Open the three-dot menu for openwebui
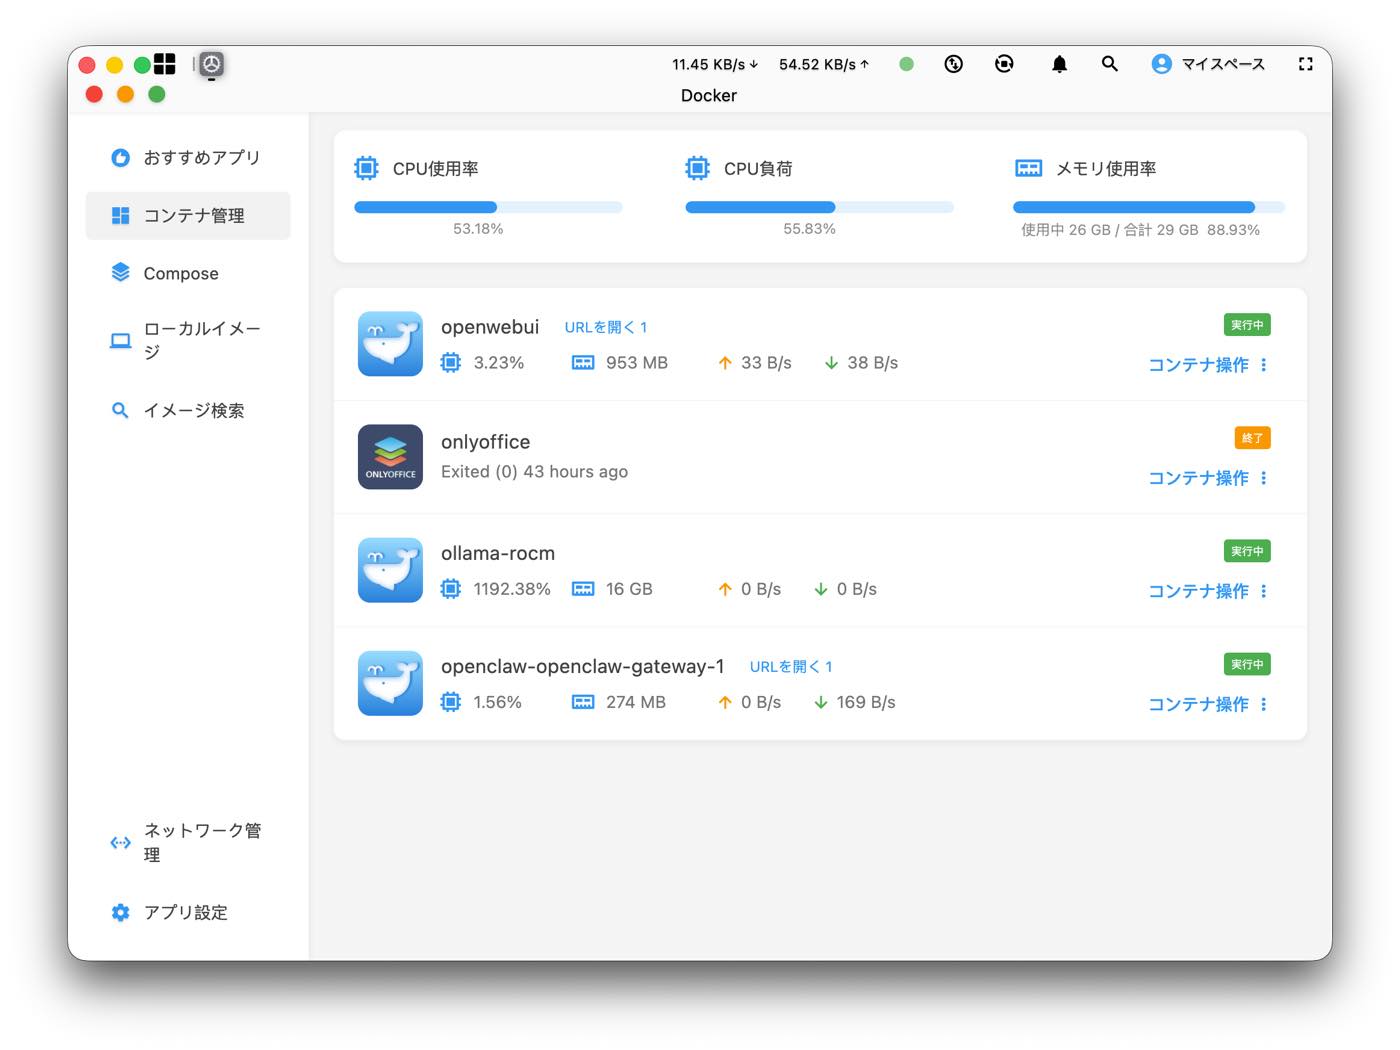This screenshot has width=1400, height=1050. (1264, 365)
